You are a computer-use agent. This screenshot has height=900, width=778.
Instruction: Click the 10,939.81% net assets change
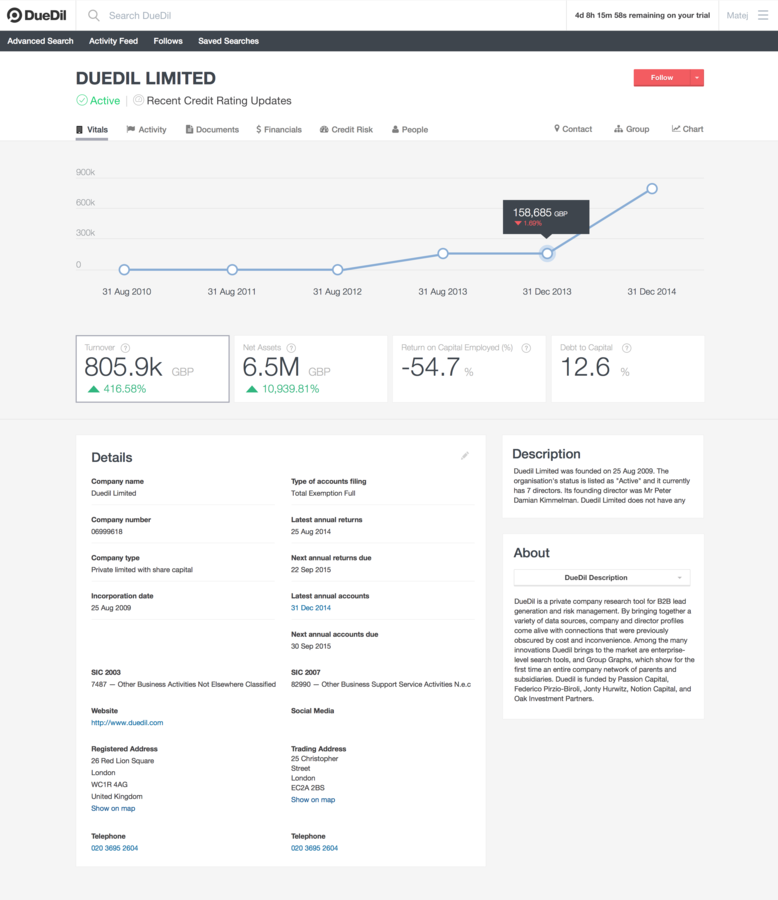291,389
